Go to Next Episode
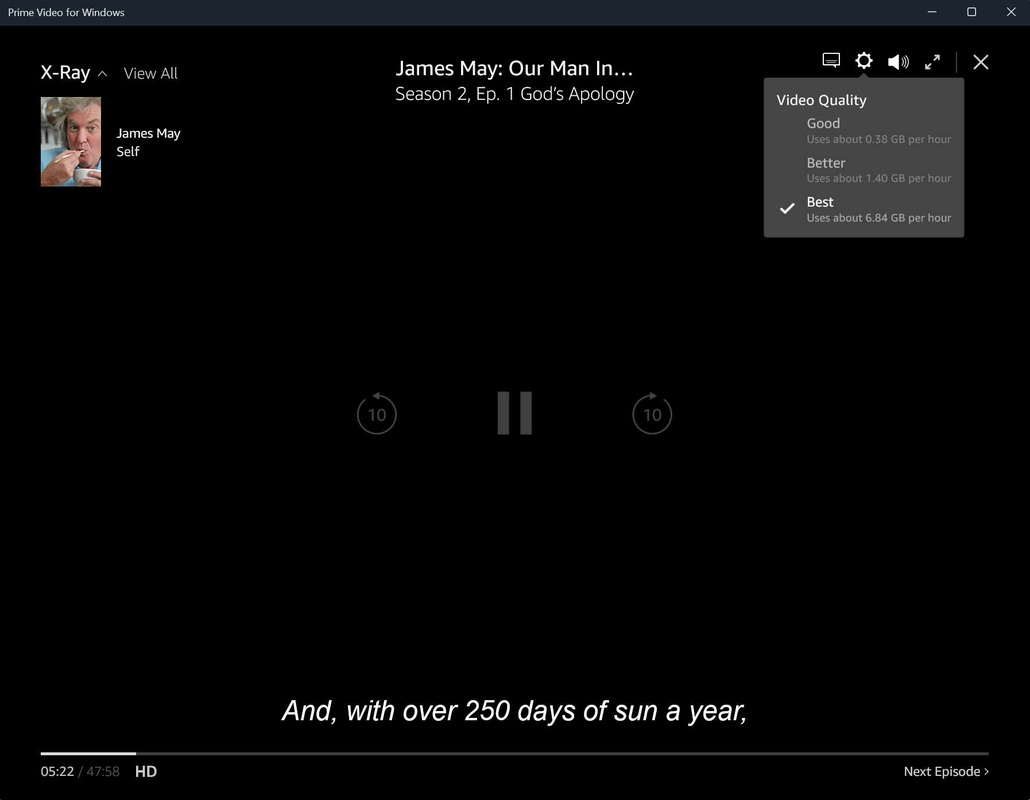The image size is (1030, 800). pyautogui.click(x=945, y=771)
